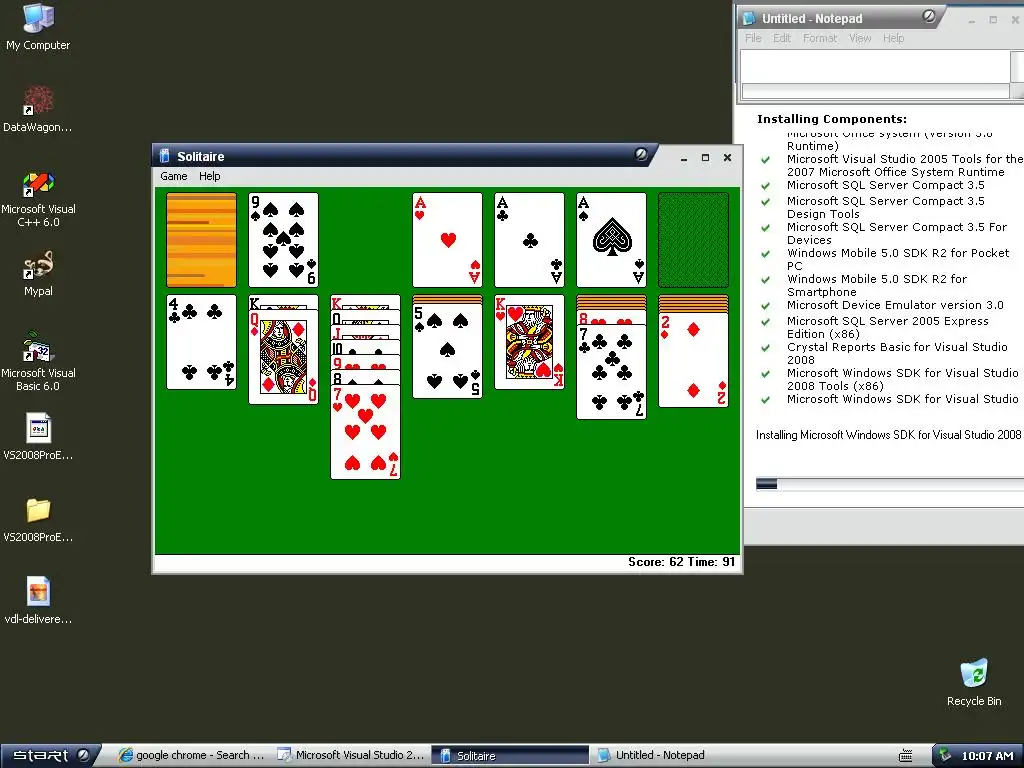The width and height of the screenshot is (1024, 768).
Task: Switch to Untitled - Notepad taskbar item
Action: 668,756
